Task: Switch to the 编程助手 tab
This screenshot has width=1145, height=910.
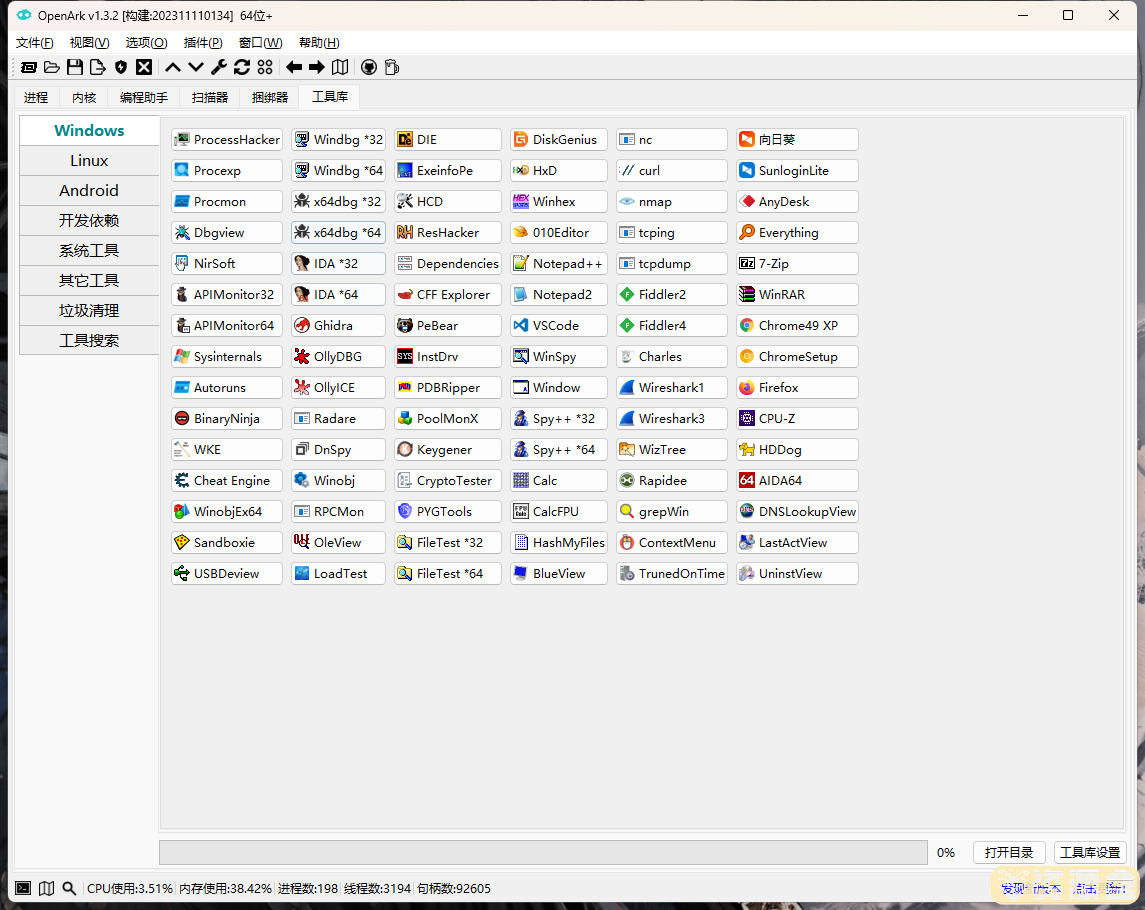Action: coord(144,97)
